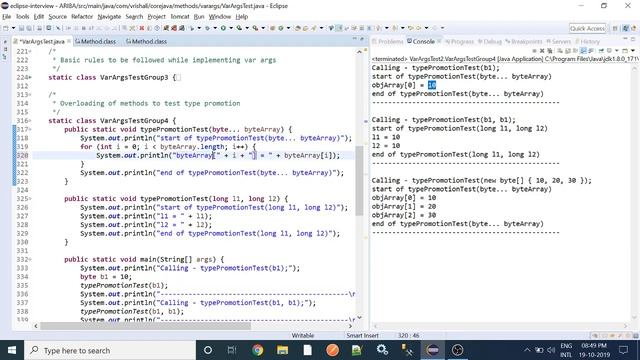Open the Open Console dropdown arrow
The height and width of the screenshot is (360, 640).
(x=633, y=51)
